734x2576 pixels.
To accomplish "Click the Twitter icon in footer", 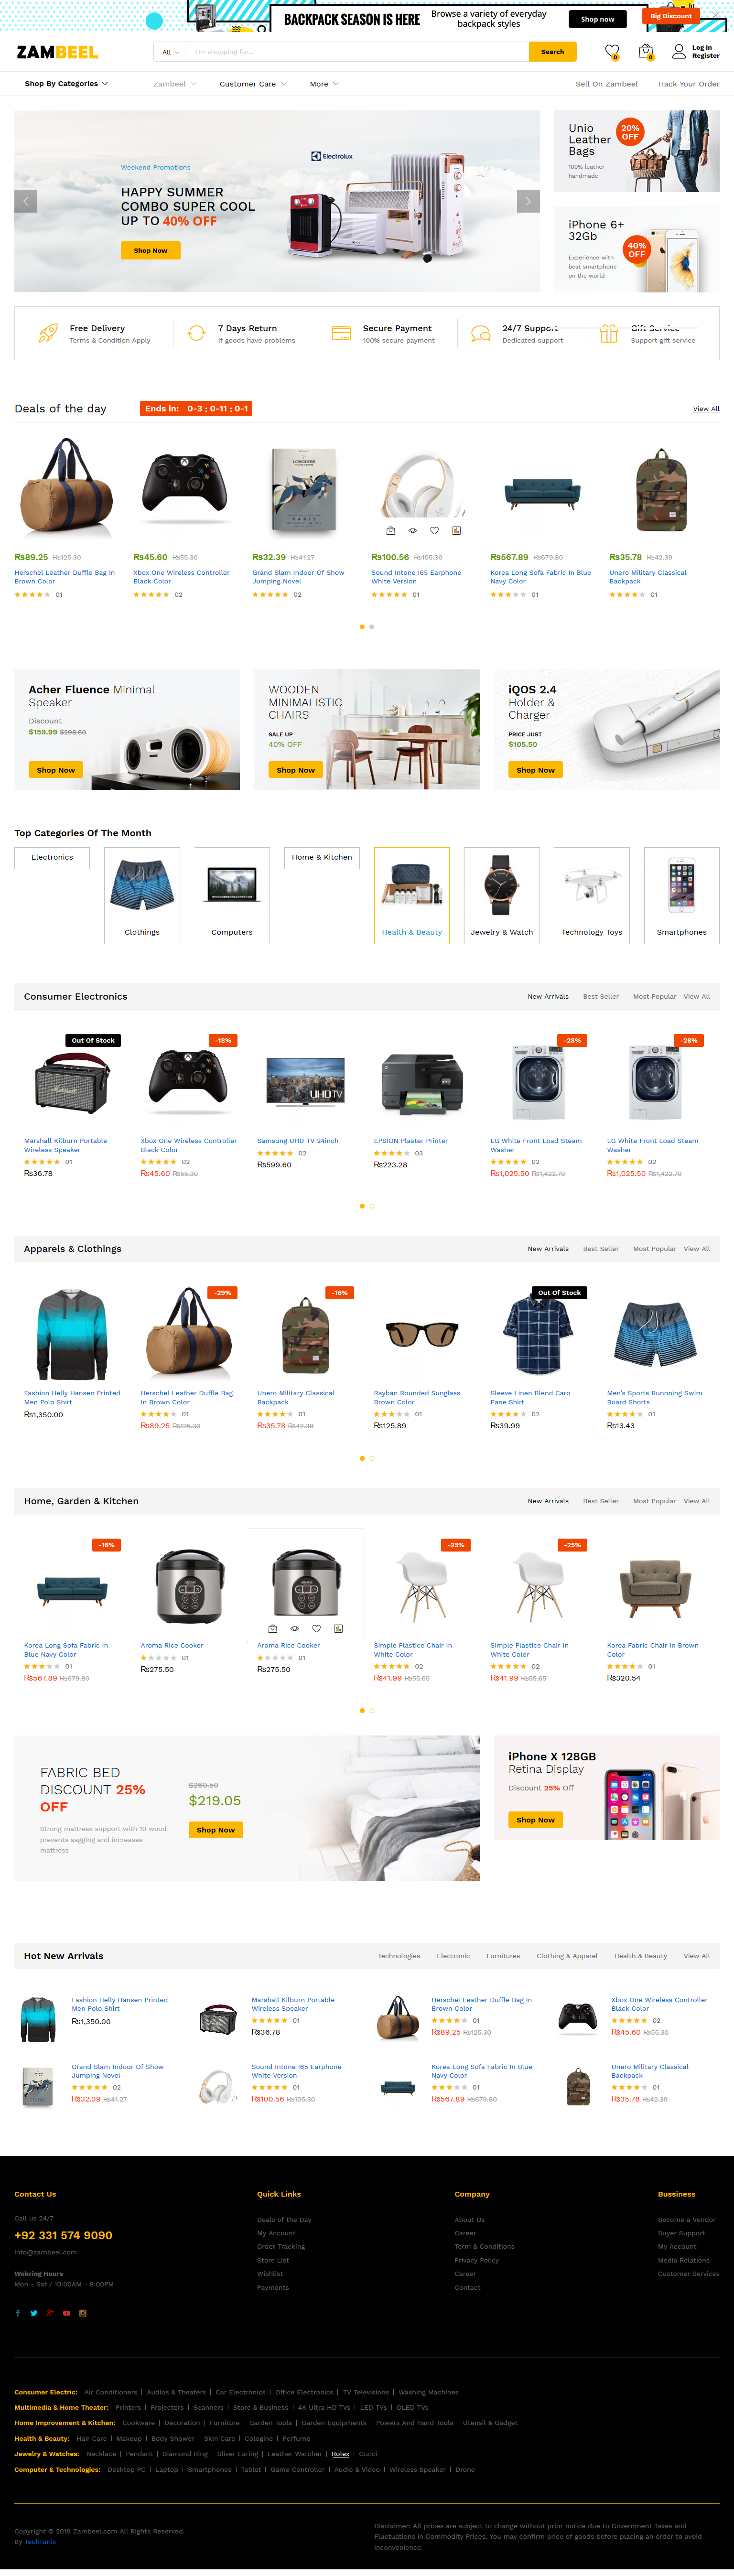I will point(33,2313).
